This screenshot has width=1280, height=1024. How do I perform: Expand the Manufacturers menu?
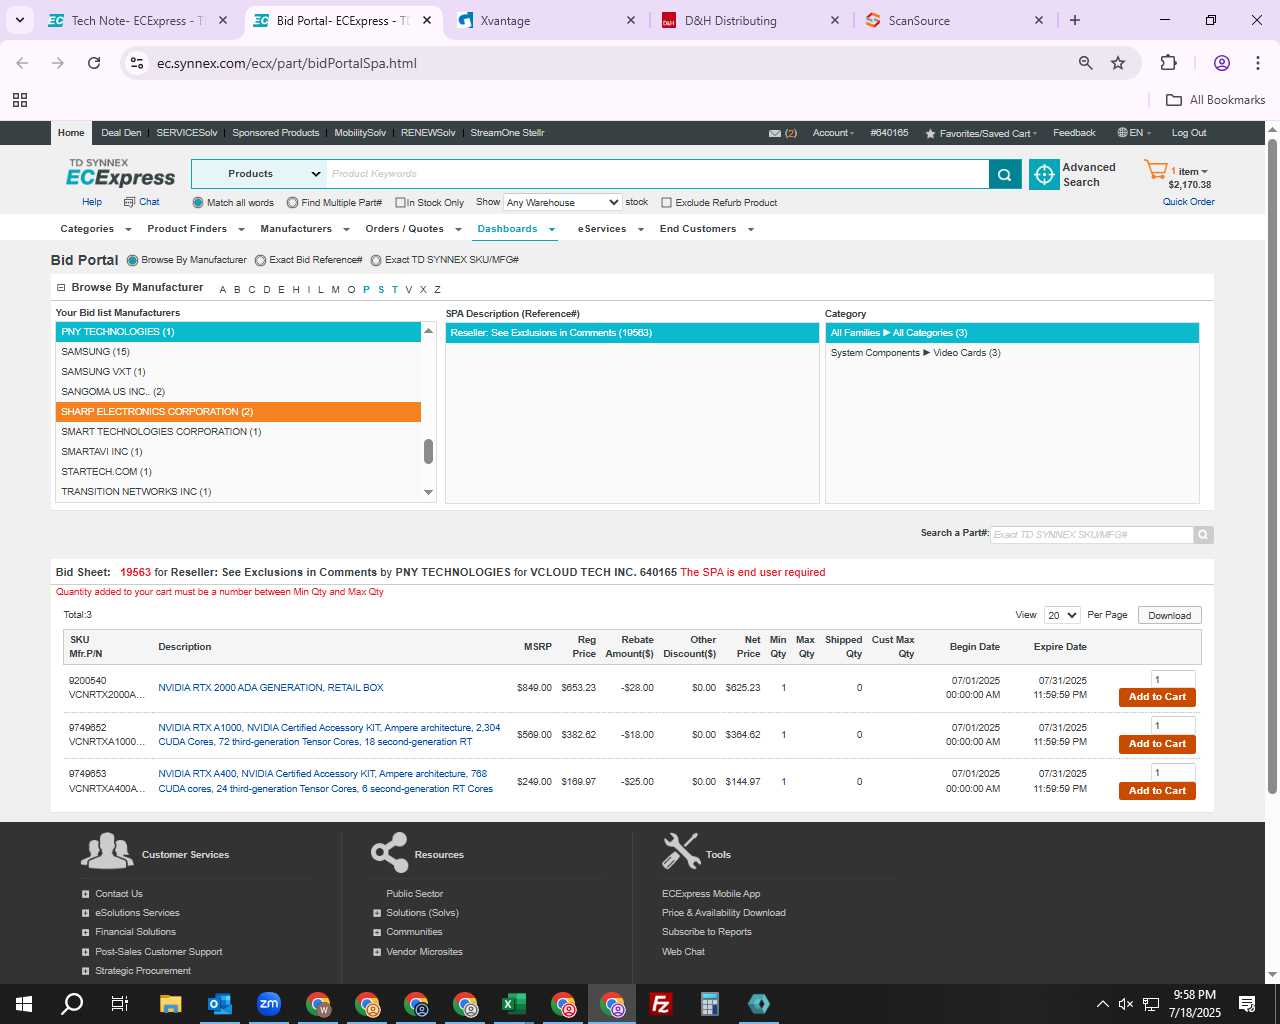(x=304, y=229)
